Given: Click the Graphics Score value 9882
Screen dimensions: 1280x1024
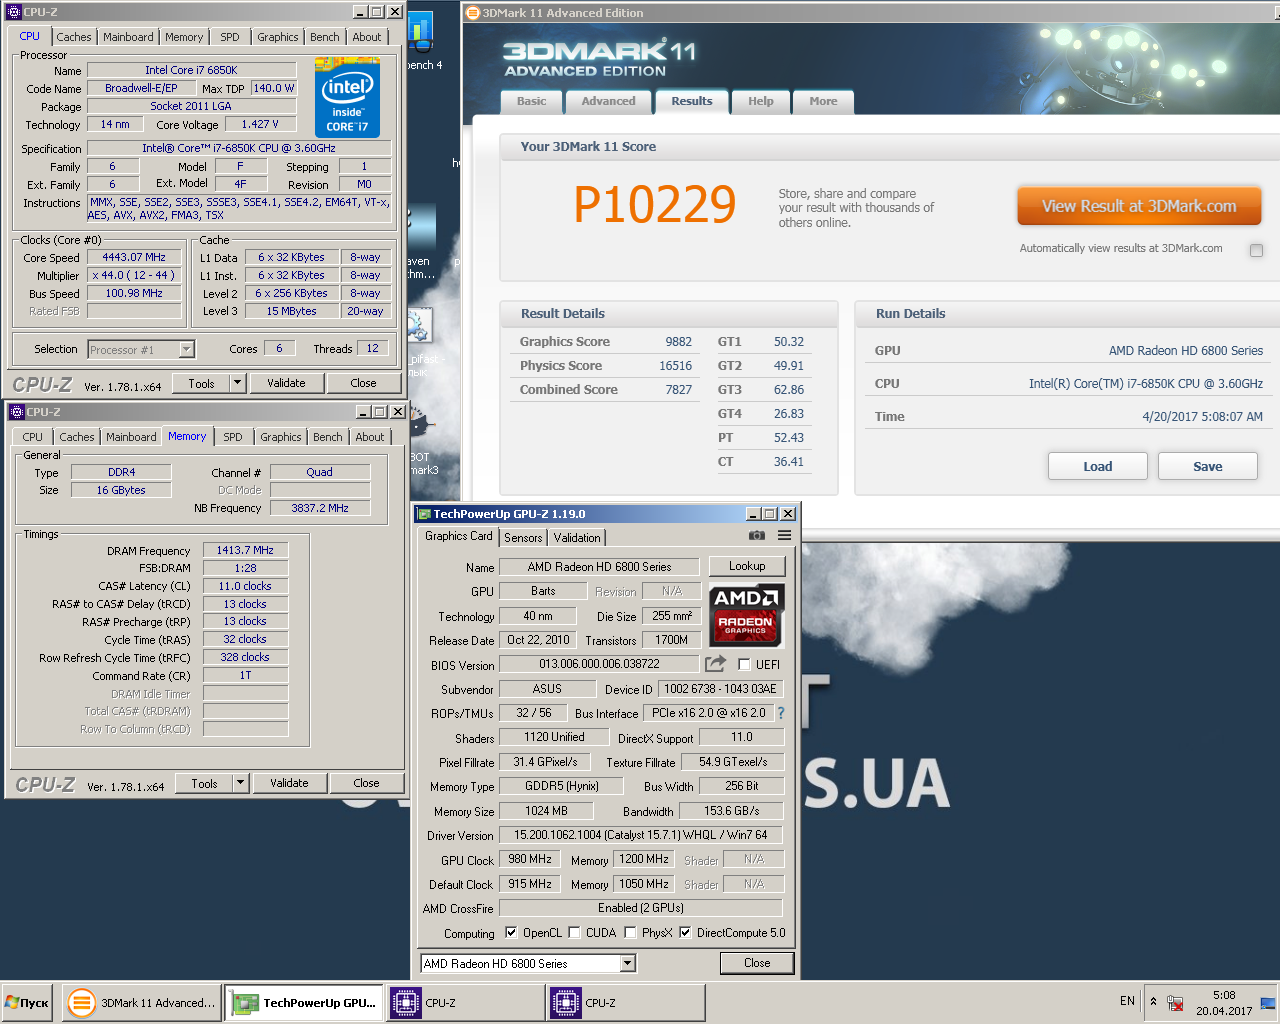Looking at the screenshot, I should point(678,341).
